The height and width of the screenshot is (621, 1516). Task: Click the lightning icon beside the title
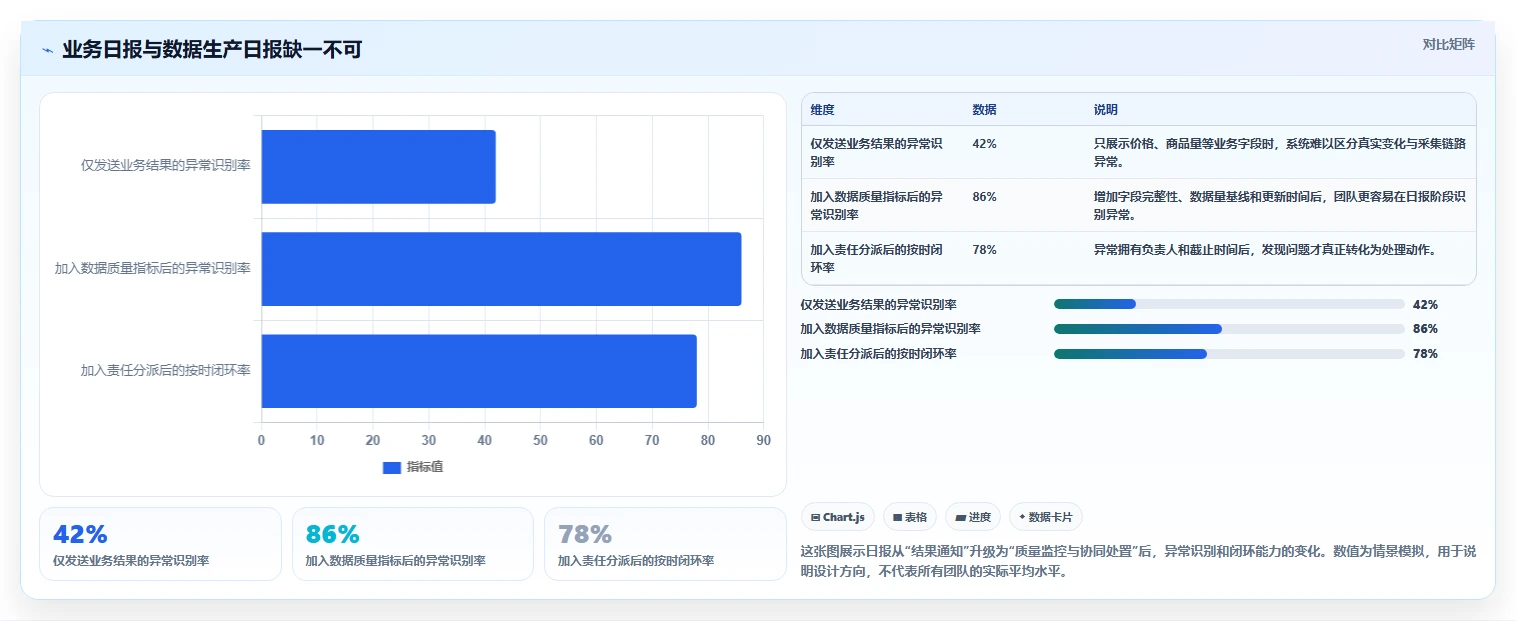[47, 50]
